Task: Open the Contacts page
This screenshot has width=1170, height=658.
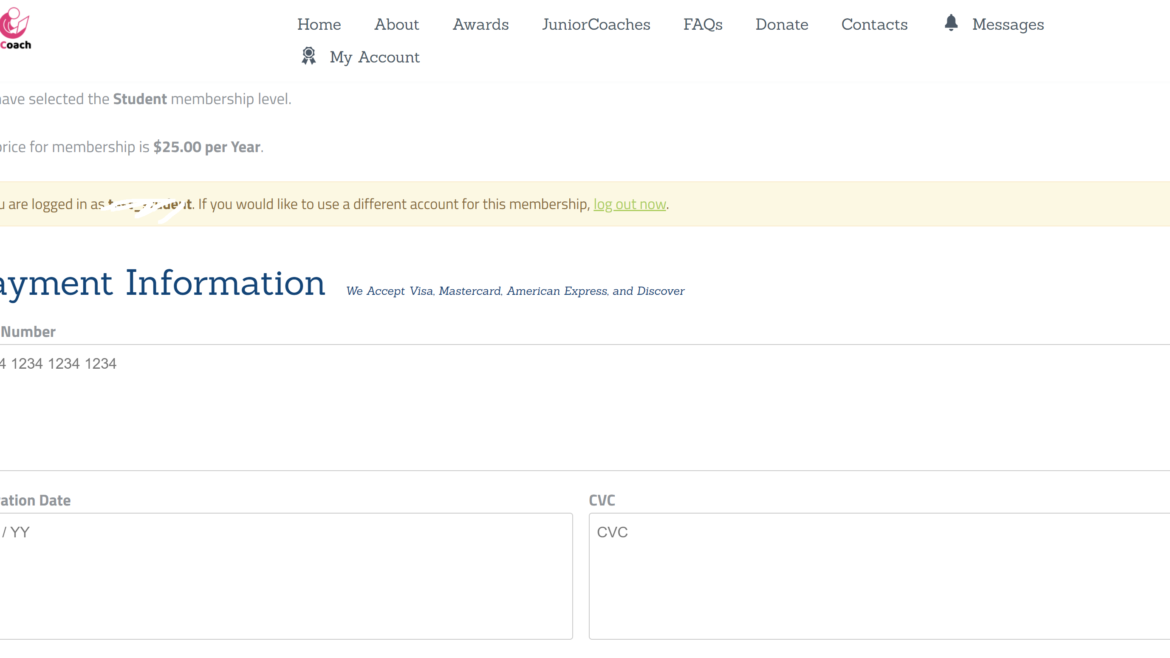Action: 874,24
